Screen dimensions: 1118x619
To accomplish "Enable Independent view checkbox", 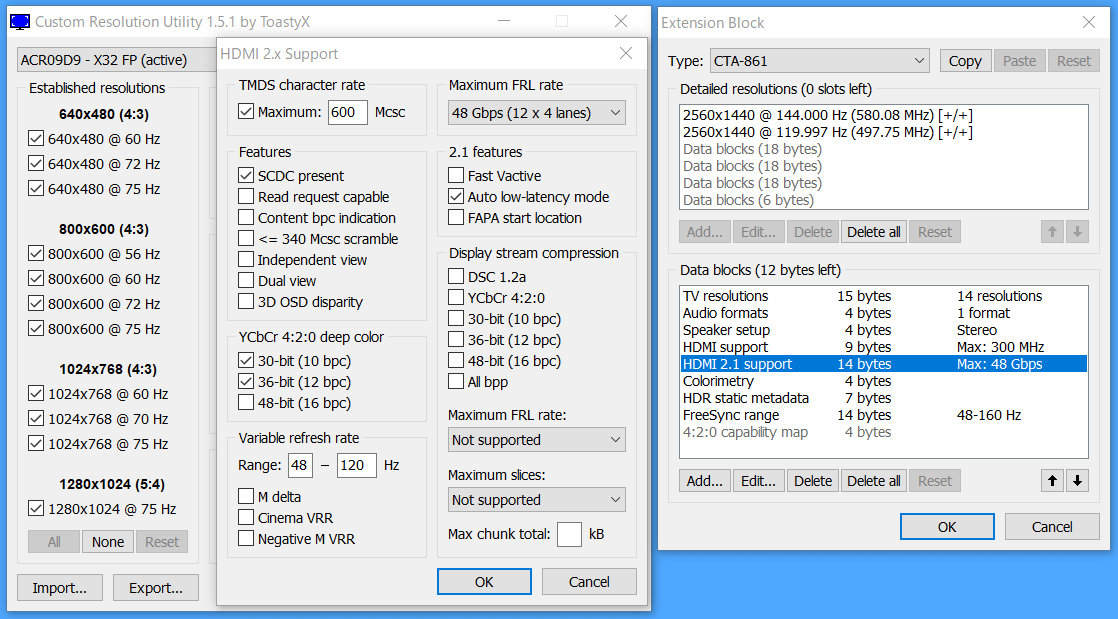I will (x=246, y=260).
